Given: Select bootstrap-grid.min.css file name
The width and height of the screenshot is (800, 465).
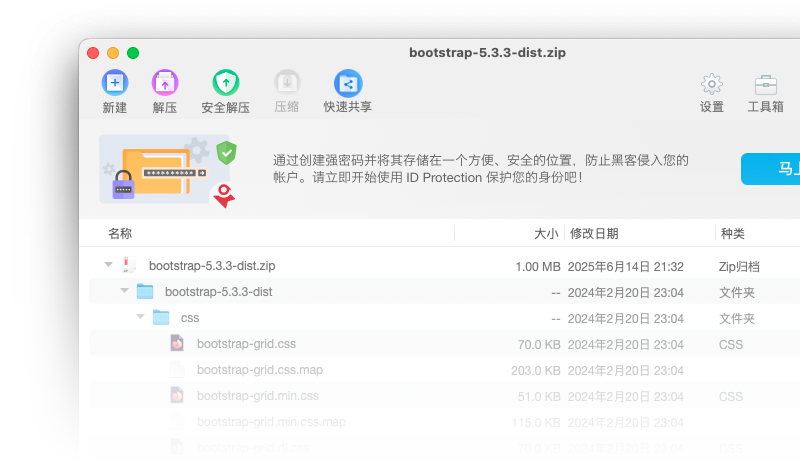Looking at the screenshot, I should pyautogui.click(x=258, y=396).
